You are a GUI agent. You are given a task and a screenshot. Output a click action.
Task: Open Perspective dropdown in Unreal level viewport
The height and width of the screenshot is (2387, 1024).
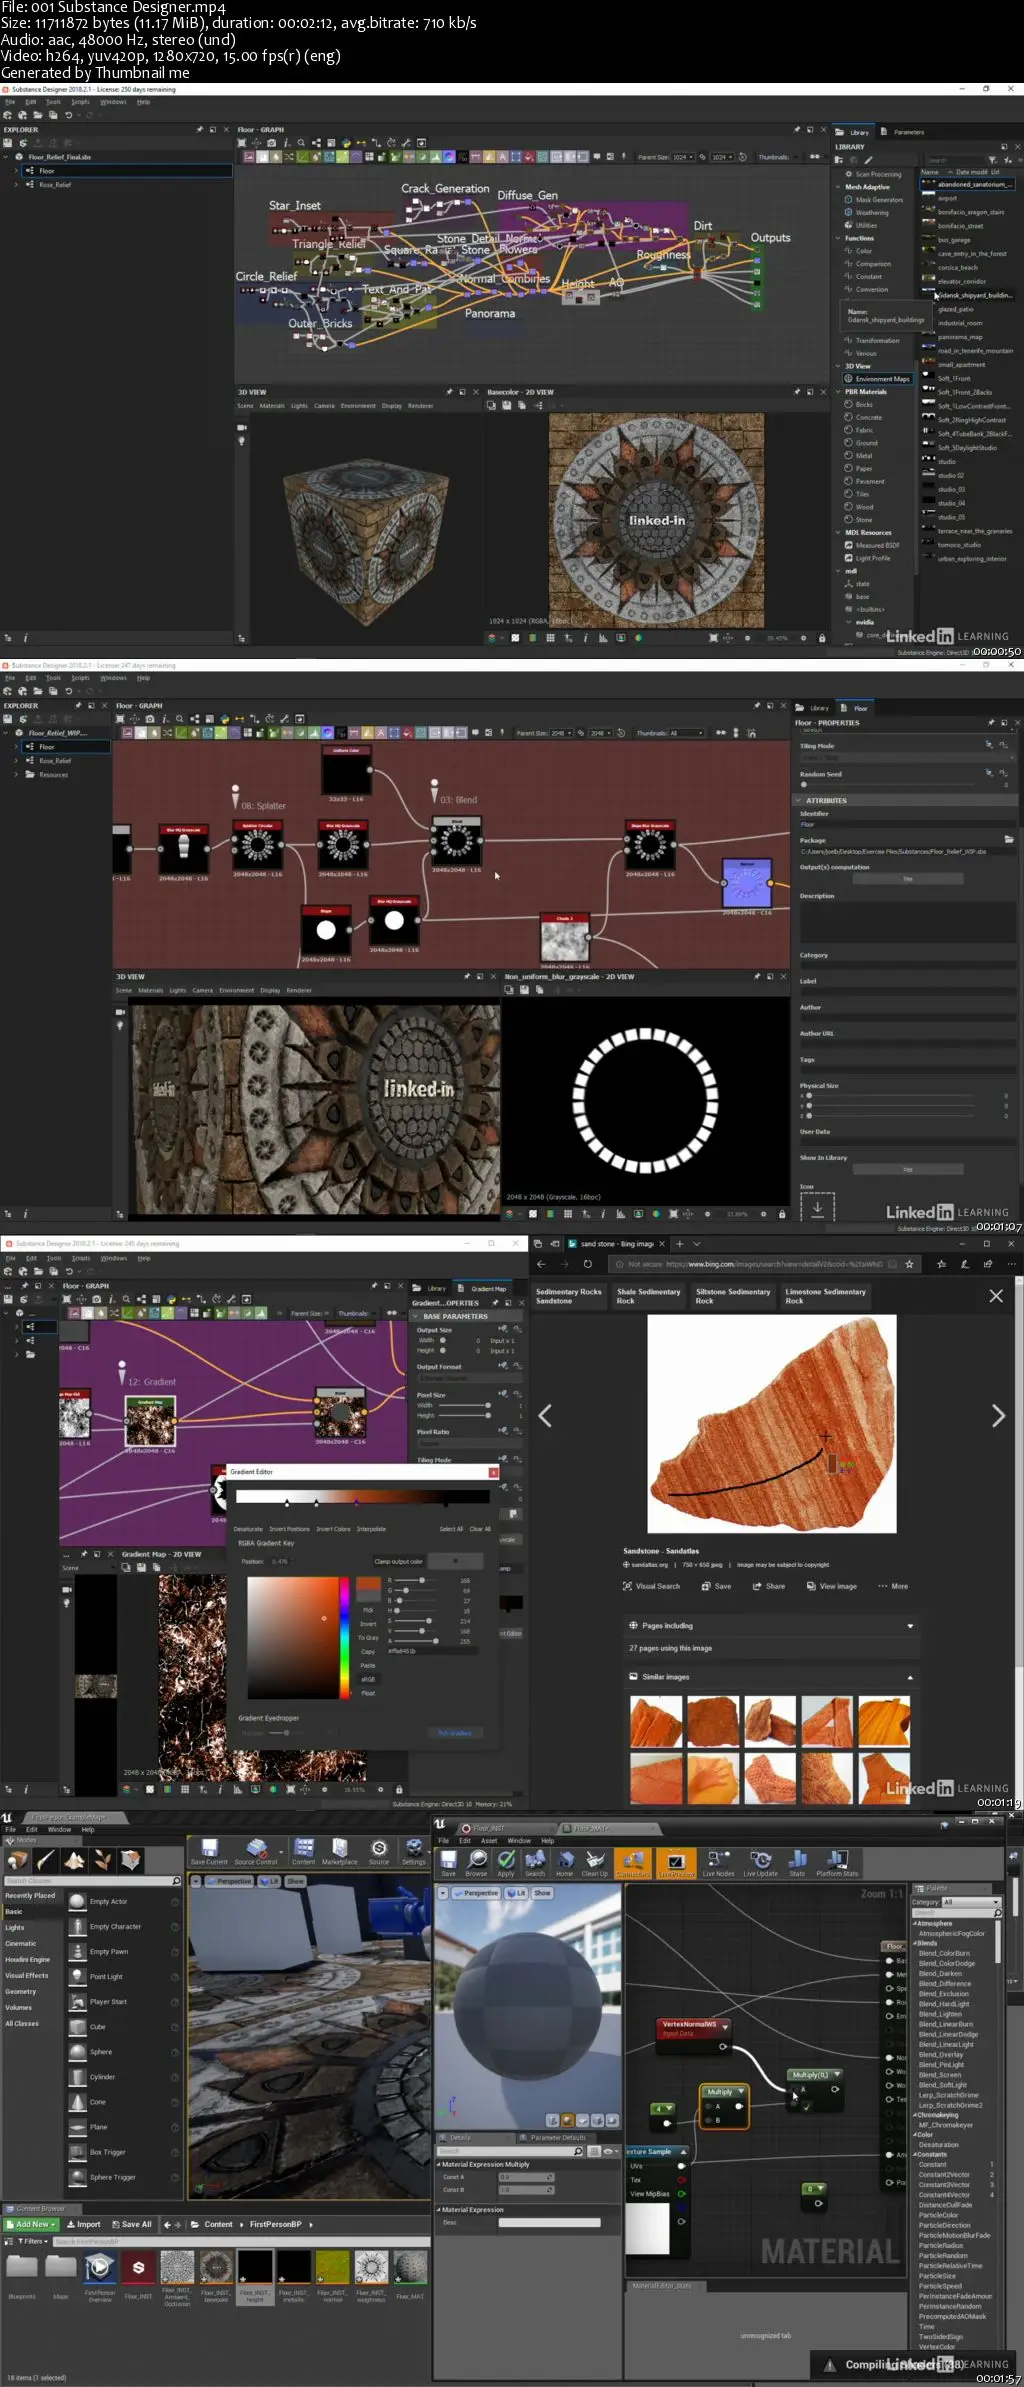[230, 1881]
